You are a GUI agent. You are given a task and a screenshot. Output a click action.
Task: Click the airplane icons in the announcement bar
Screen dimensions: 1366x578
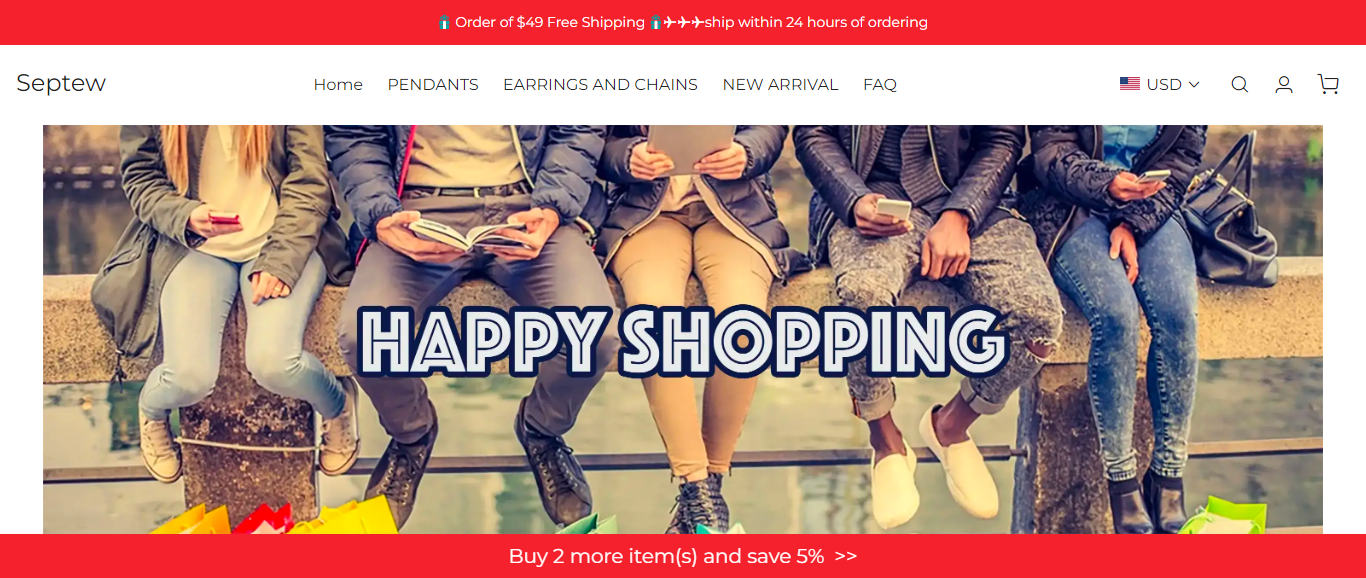coord(684,22)
